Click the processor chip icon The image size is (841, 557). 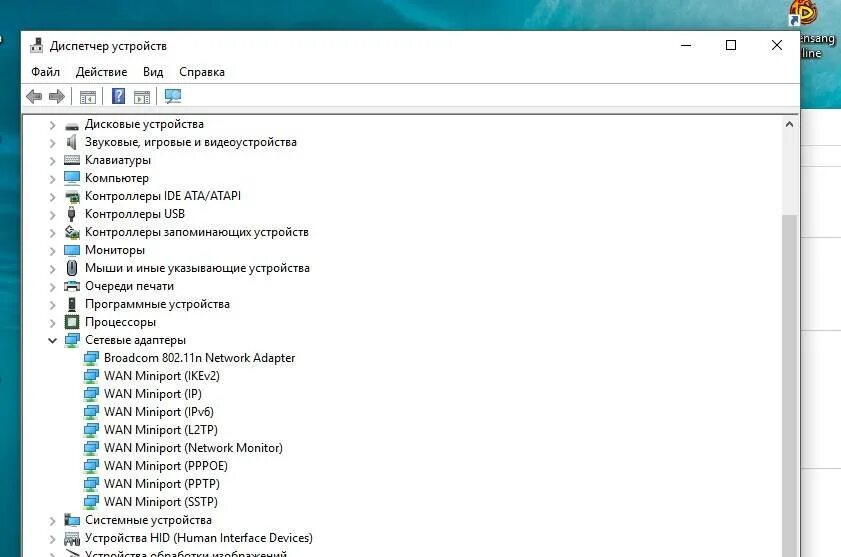click(72, 322)
